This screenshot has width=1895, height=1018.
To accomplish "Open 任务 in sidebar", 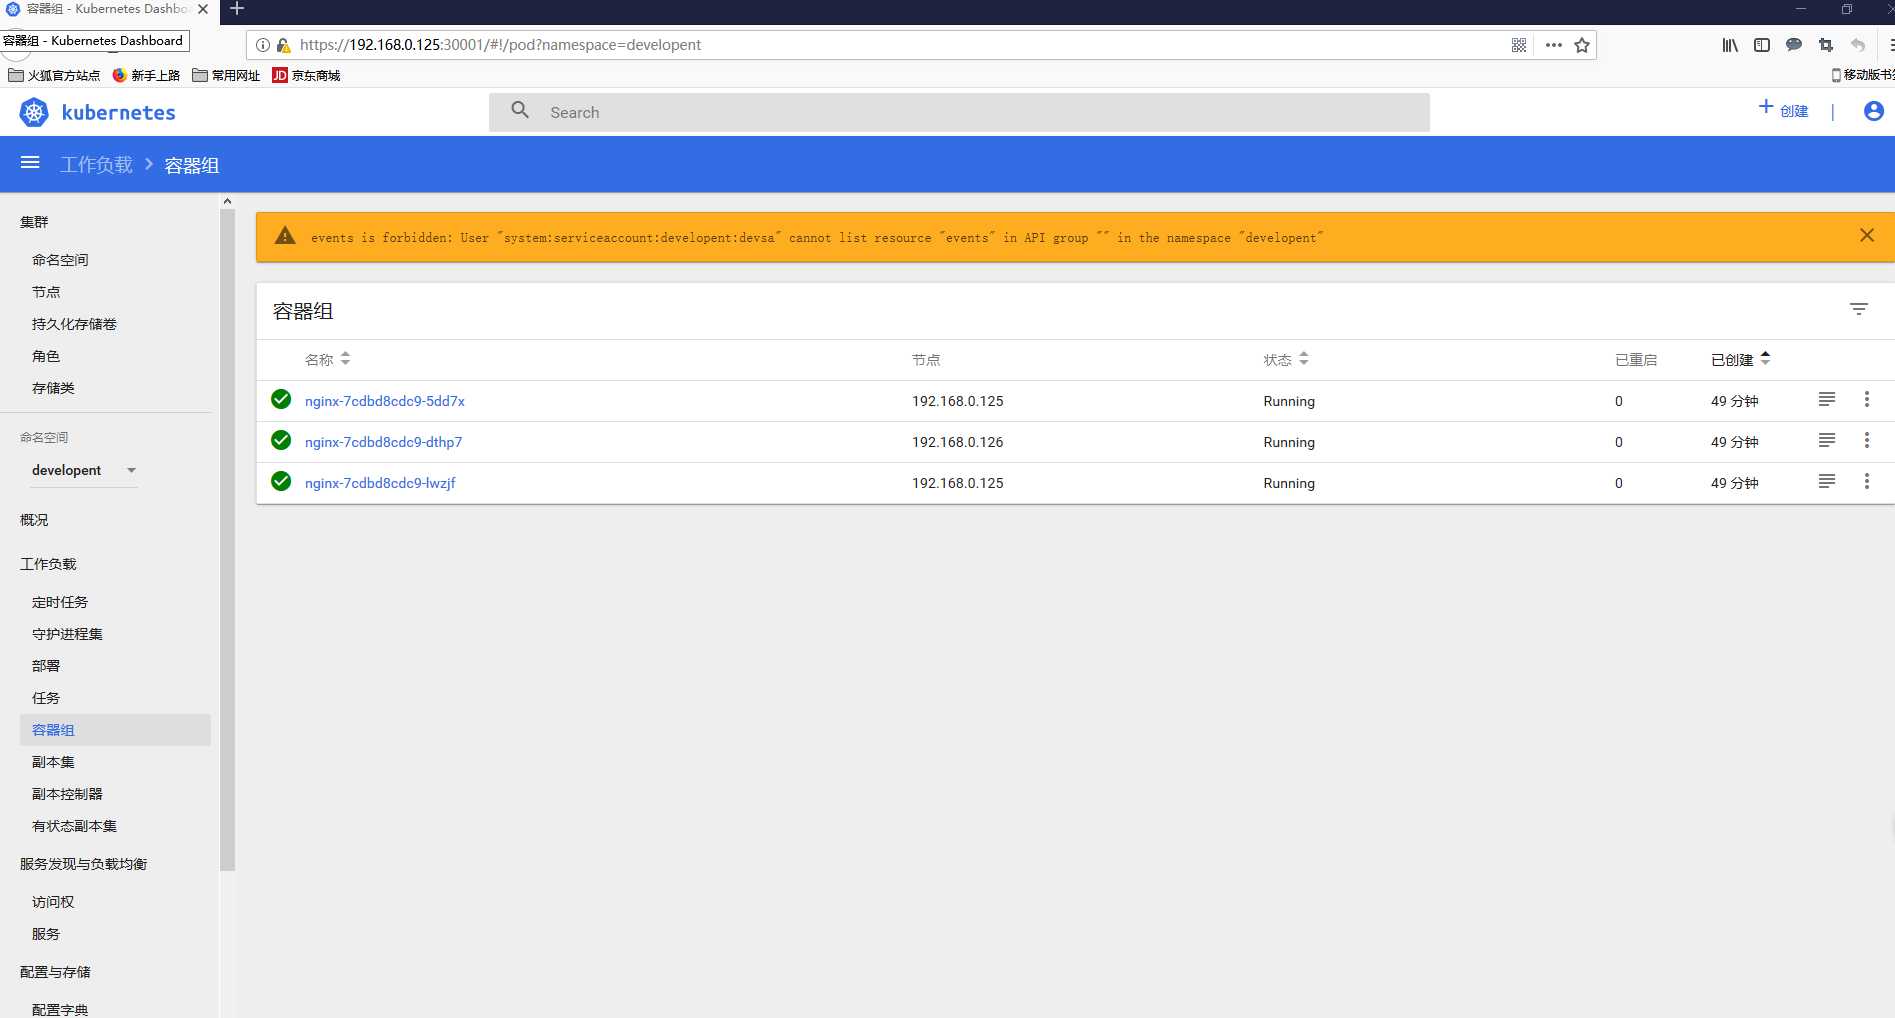I will 46,698.
